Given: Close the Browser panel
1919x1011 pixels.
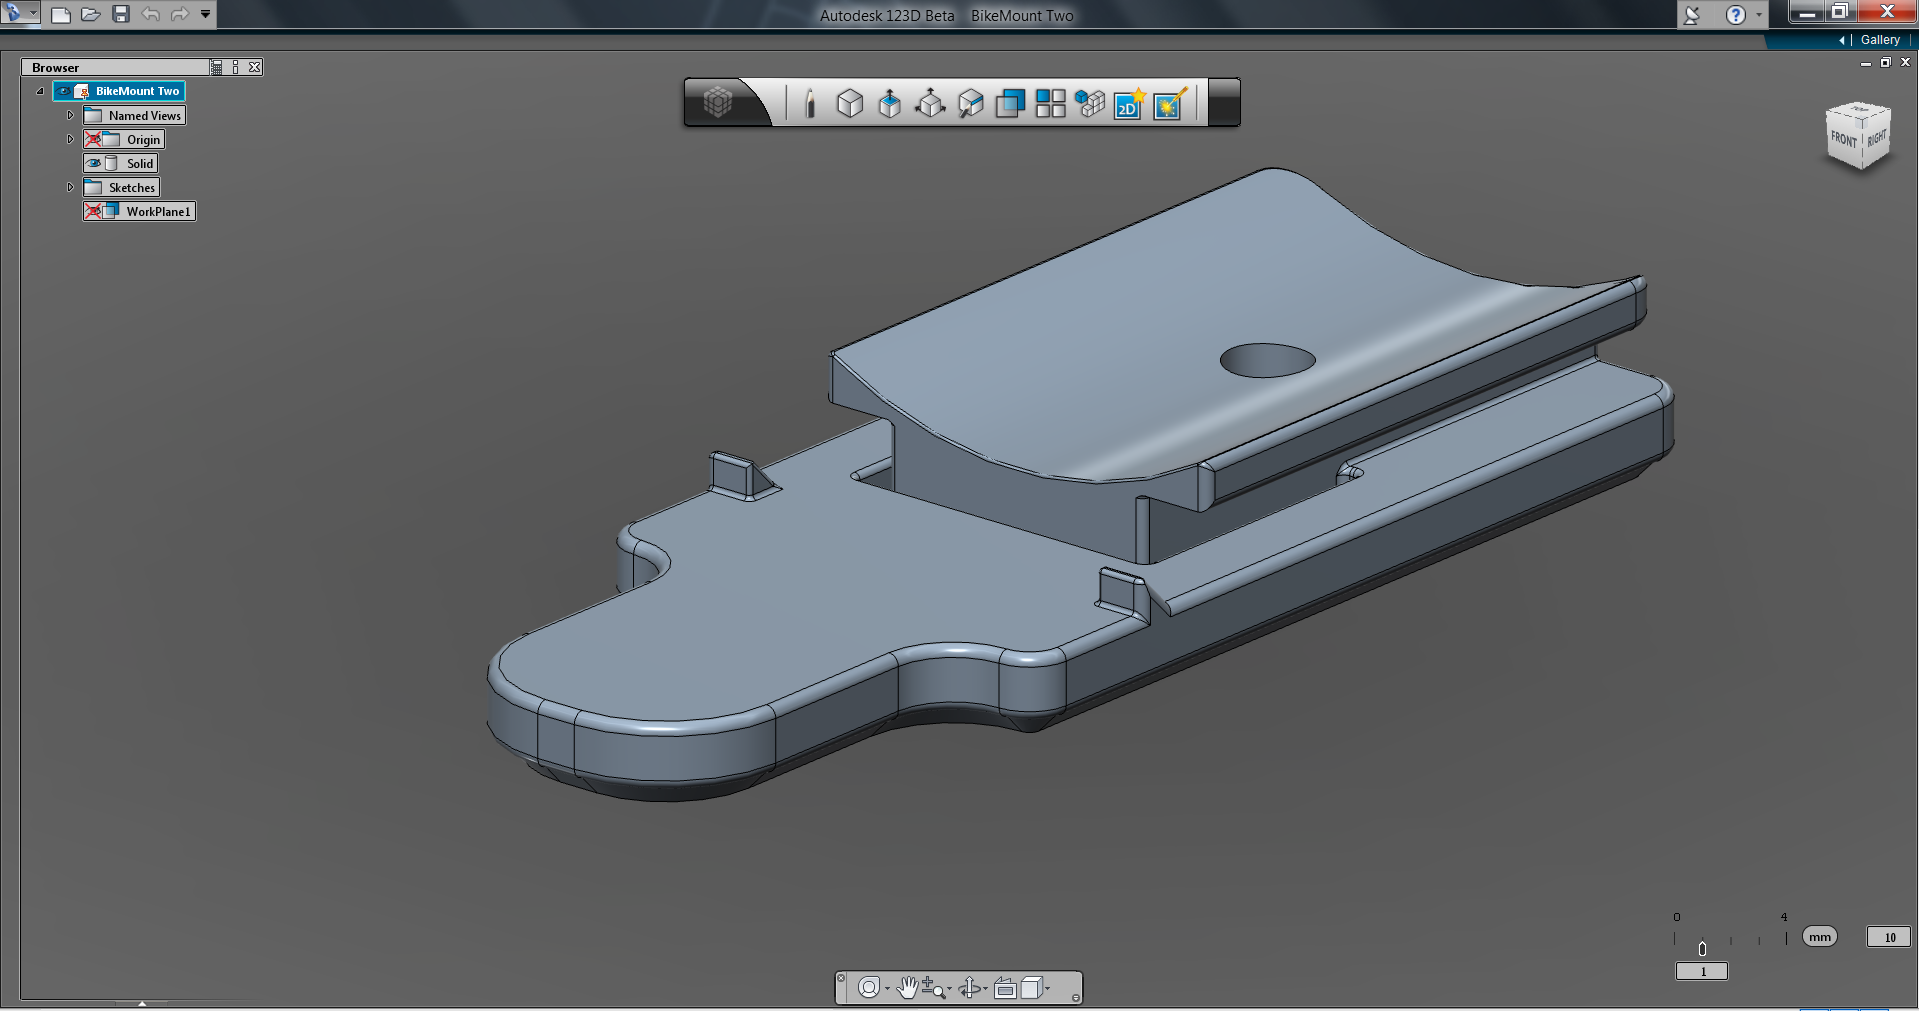Looking at the screenshot, I should (255, 67).
